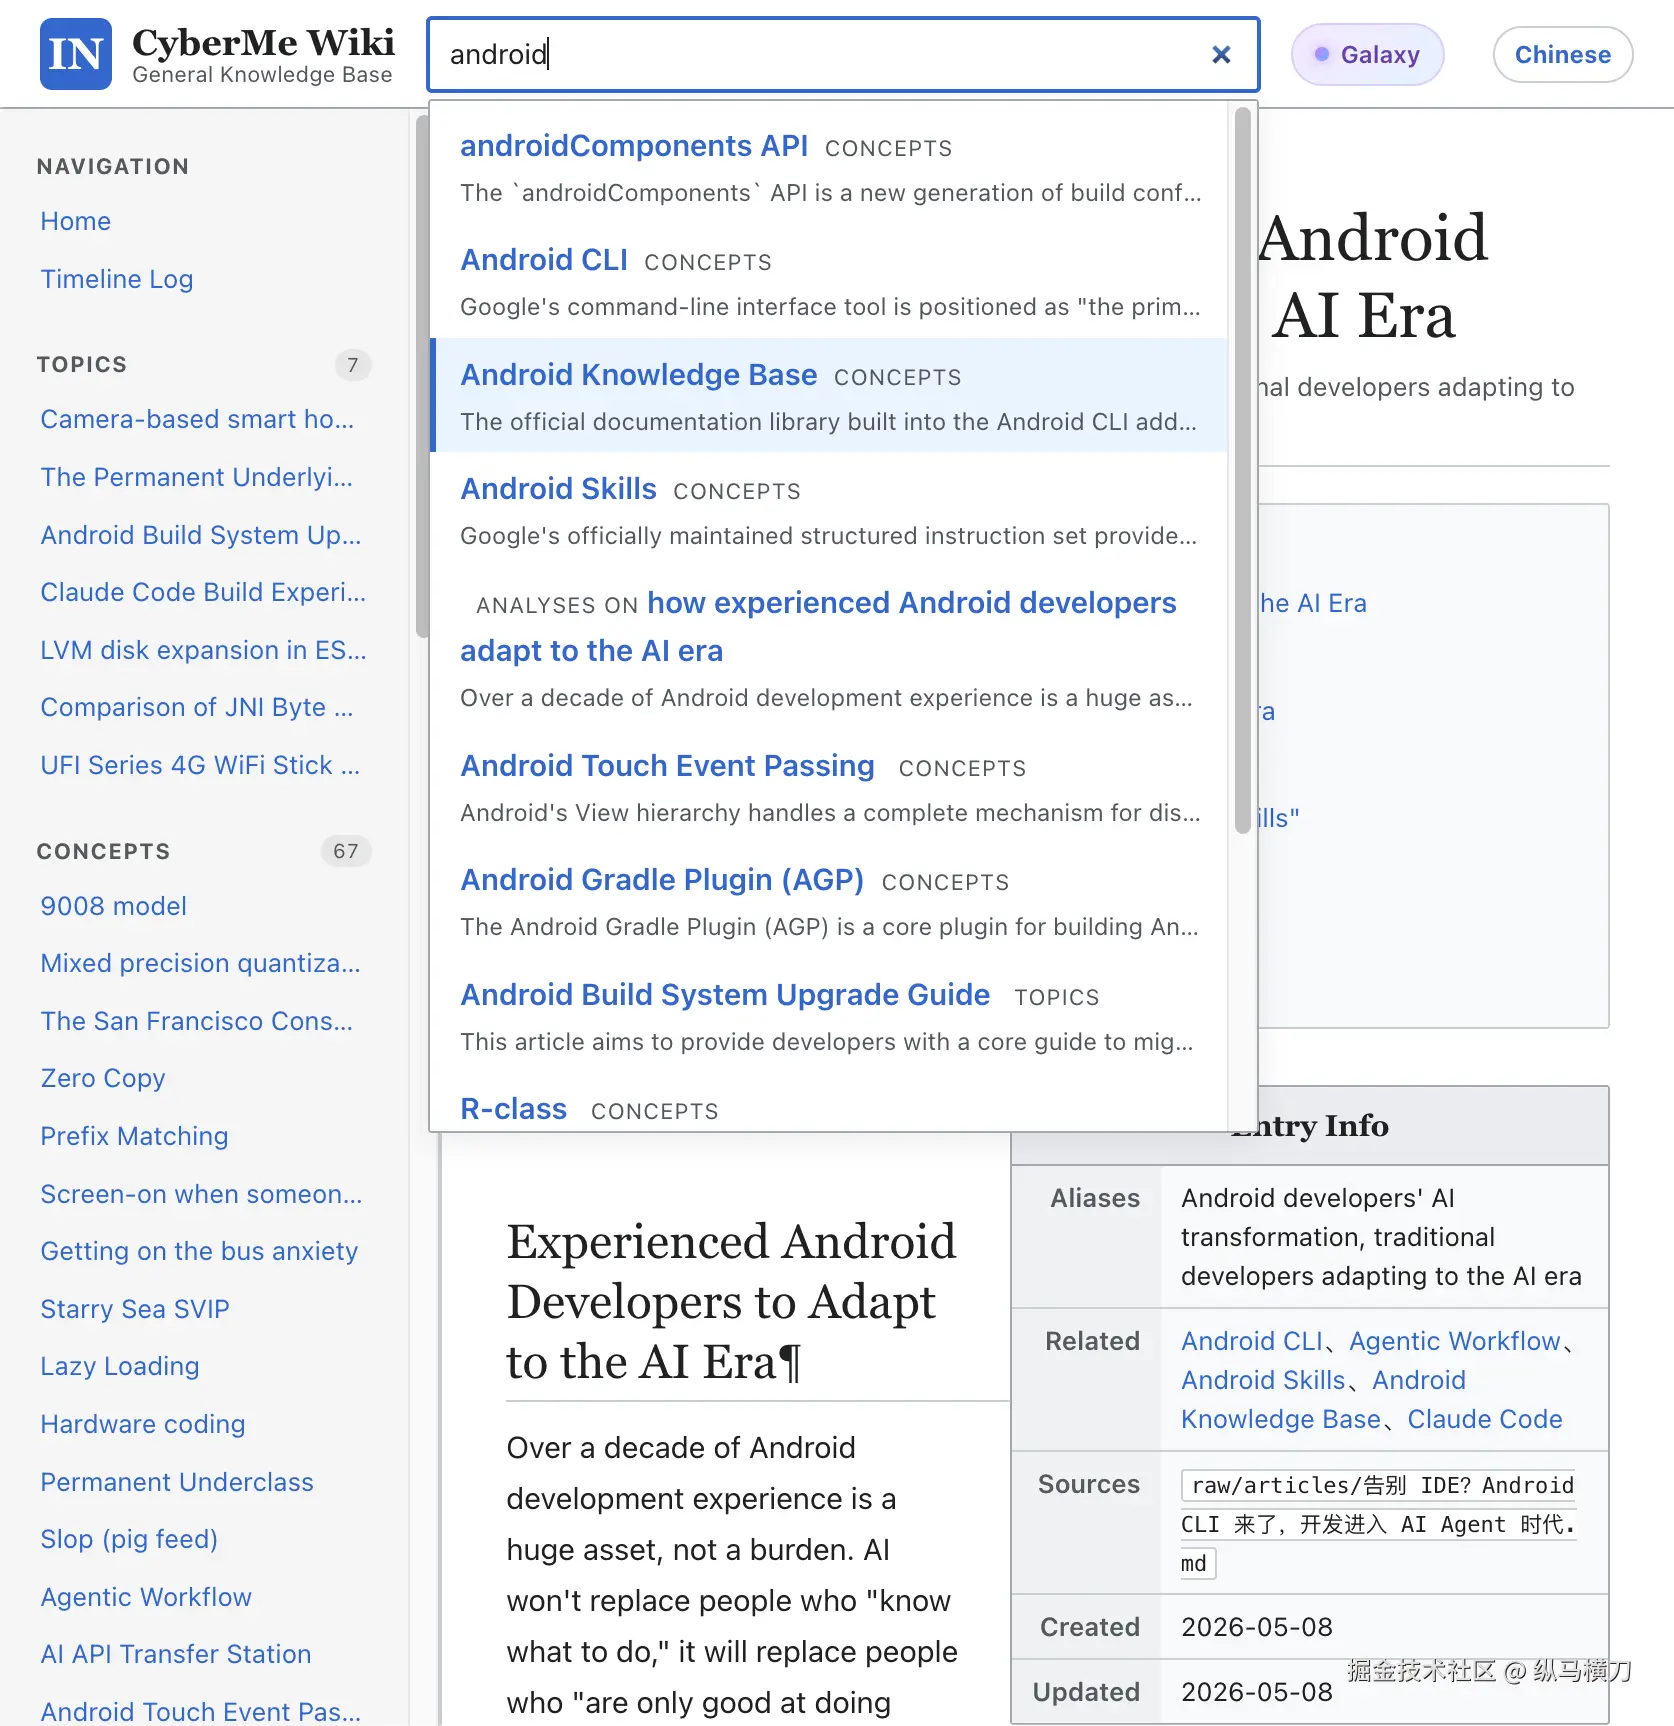Open the Android Gradle Plugin (AGP) result
The height and width of the screenshot is (1726, 1674).
click(x=828, y=901)
